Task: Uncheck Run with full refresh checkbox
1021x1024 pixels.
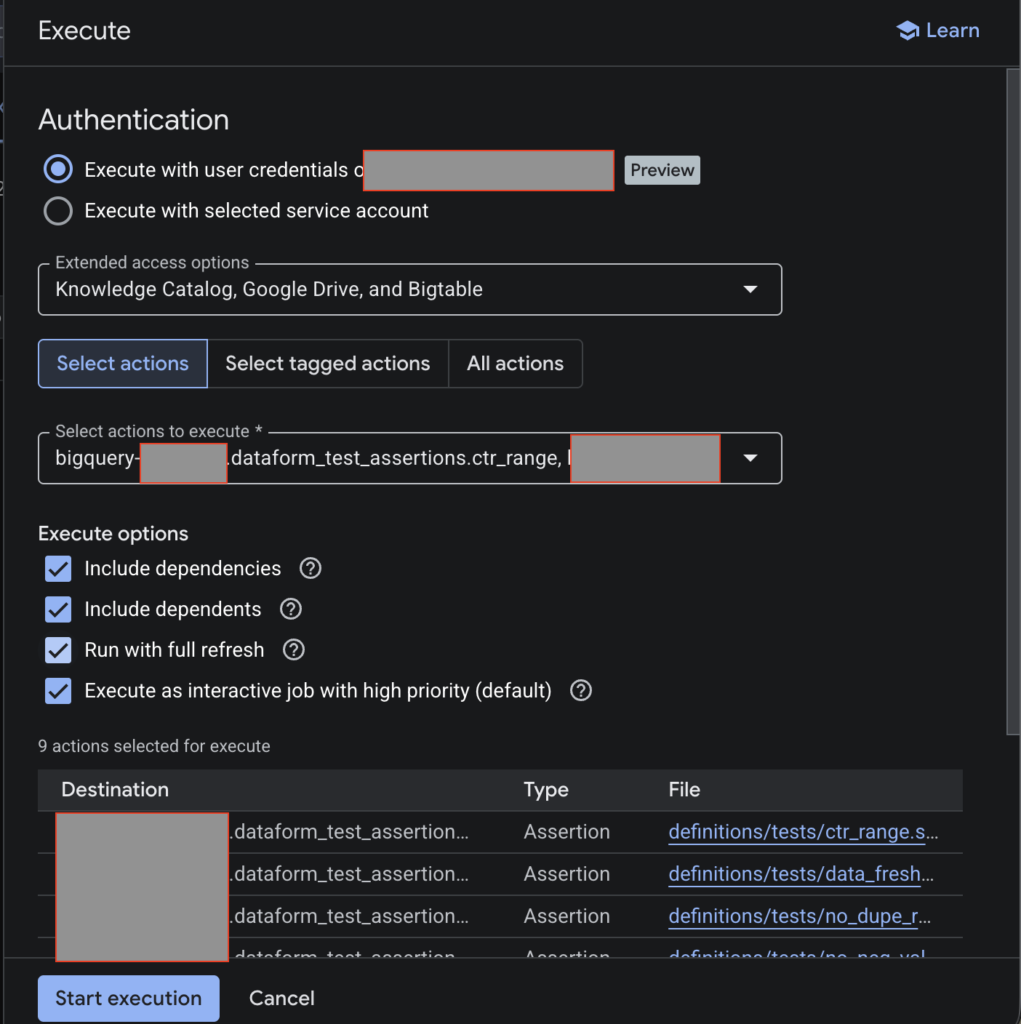Action: coord(58,650)
